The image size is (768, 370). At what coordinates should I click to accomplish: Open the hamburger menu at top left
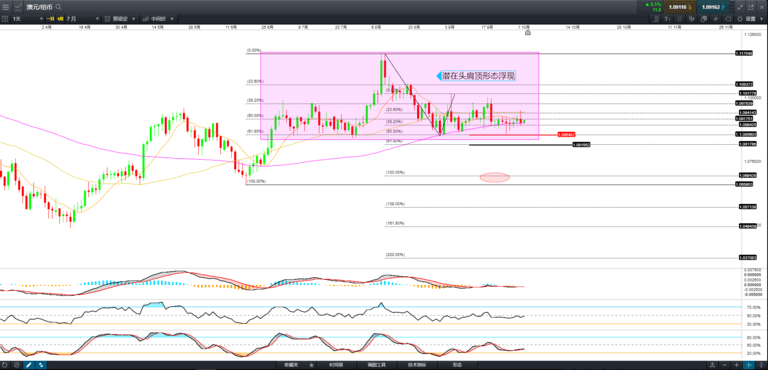click(x=5, y=7)
